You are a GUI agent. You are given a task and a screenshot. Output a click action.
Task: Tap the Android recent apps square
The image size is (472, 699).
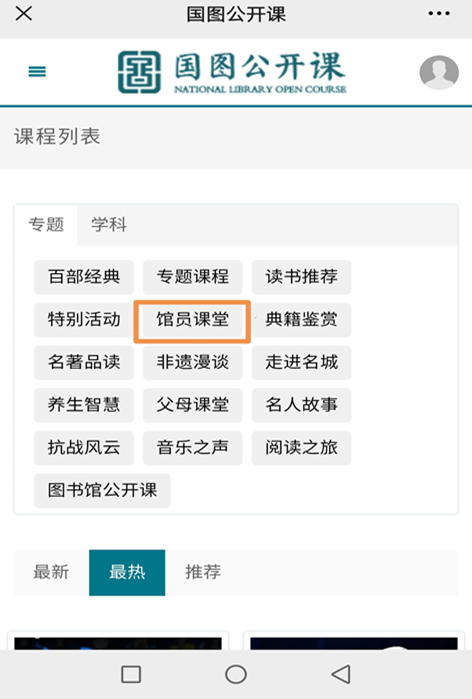[x=131, y=674]
